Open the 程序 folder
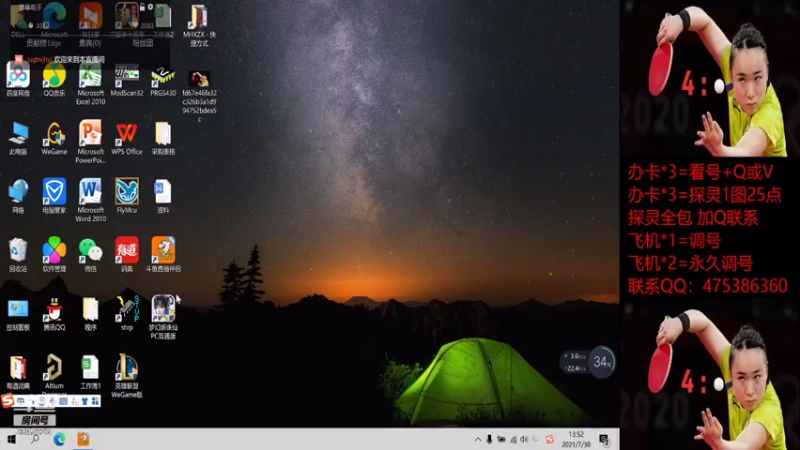This screenshot has height=450, width=800. tap(90, 314)
